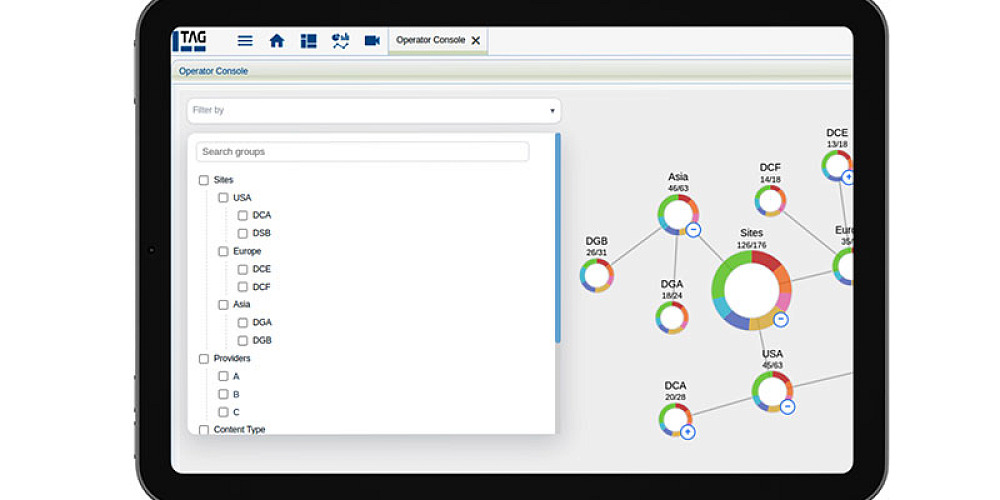This screenshot has width=1000, height=500.
Task: Expand the DCE node plus button
Action: (x=848, y=177)
